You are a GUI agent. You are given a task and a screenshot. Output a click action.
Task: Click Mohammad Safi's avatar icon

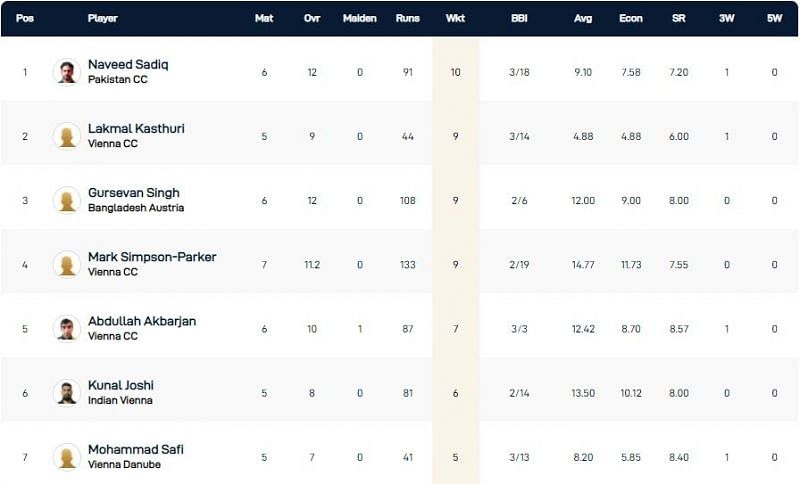click(67, 456)
